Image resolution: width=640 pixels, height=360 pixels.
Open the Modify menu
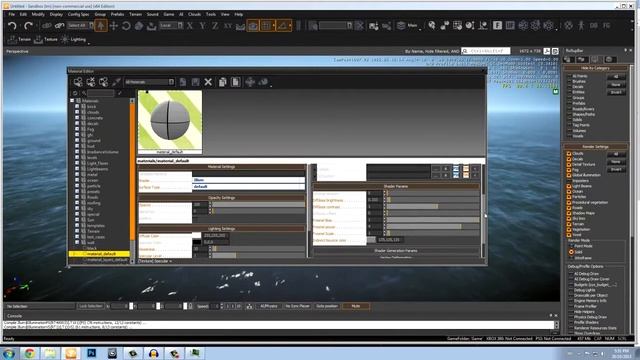click(38, 14)
